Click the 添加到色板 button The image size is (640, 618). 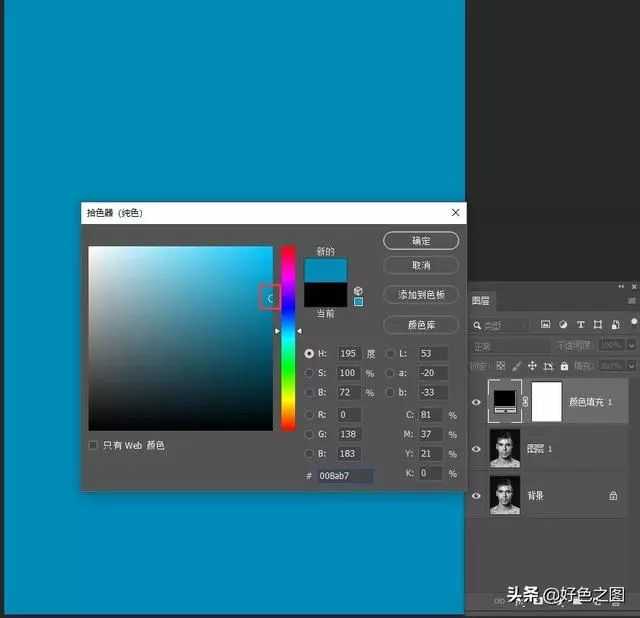[x=421, y=295]
